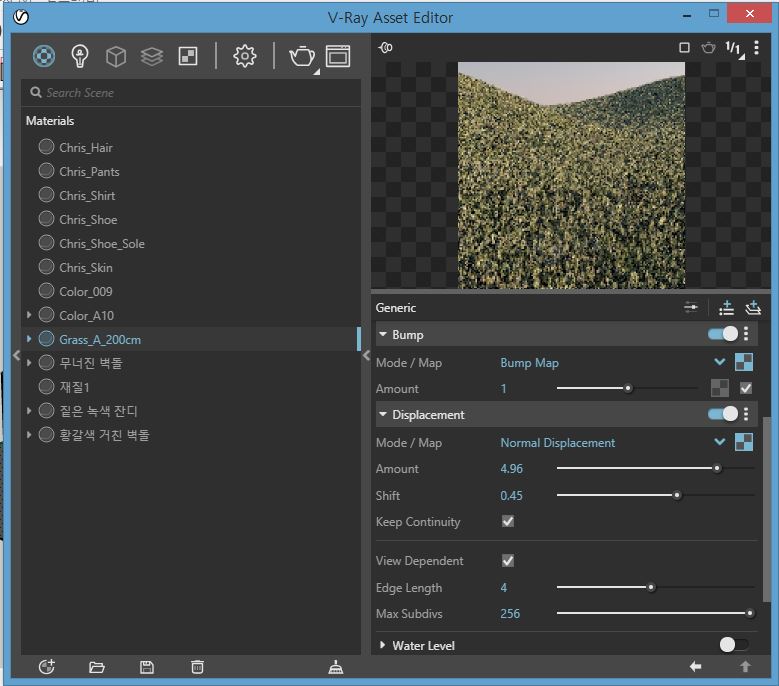Toggle the Bump section switch off
779x686 pixels.
pyautogui.click(x=723, y=334)
